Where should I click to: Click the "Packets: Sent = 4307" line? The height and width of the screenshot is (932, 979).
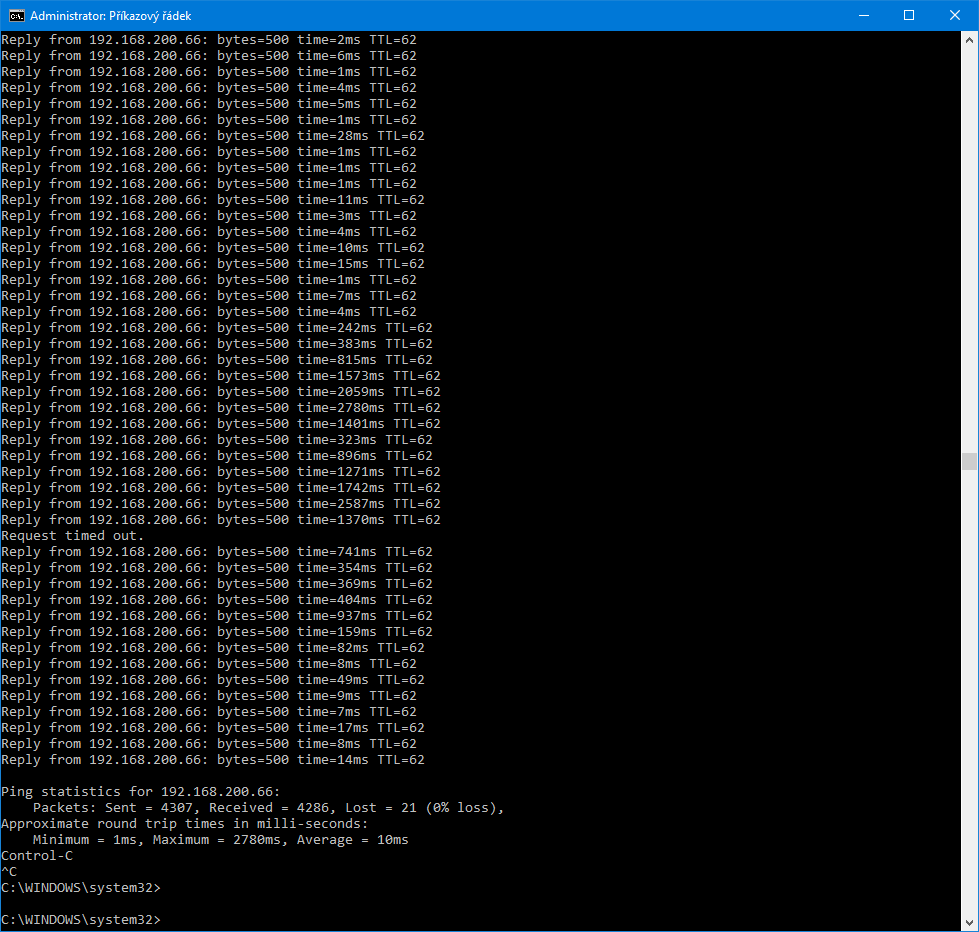[268, 808]
